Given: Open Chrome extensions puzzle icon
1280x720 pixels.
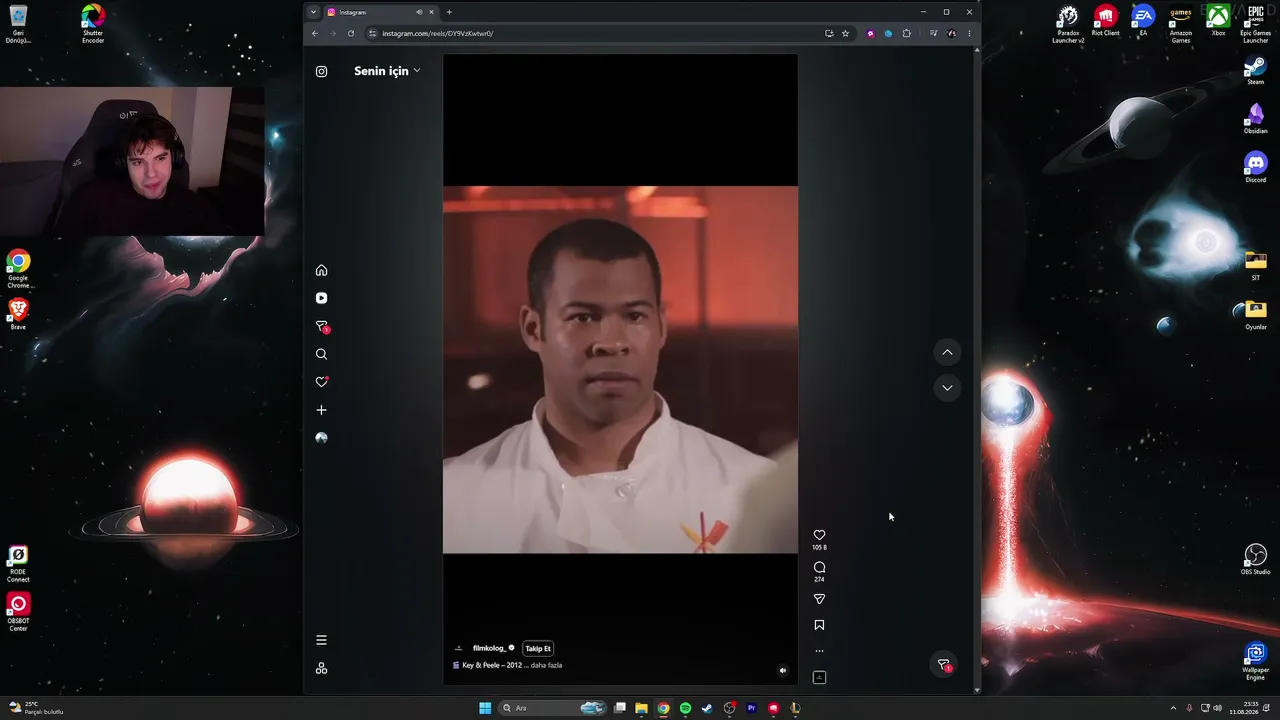Looking at the screenshot, I should coord(907,33).
